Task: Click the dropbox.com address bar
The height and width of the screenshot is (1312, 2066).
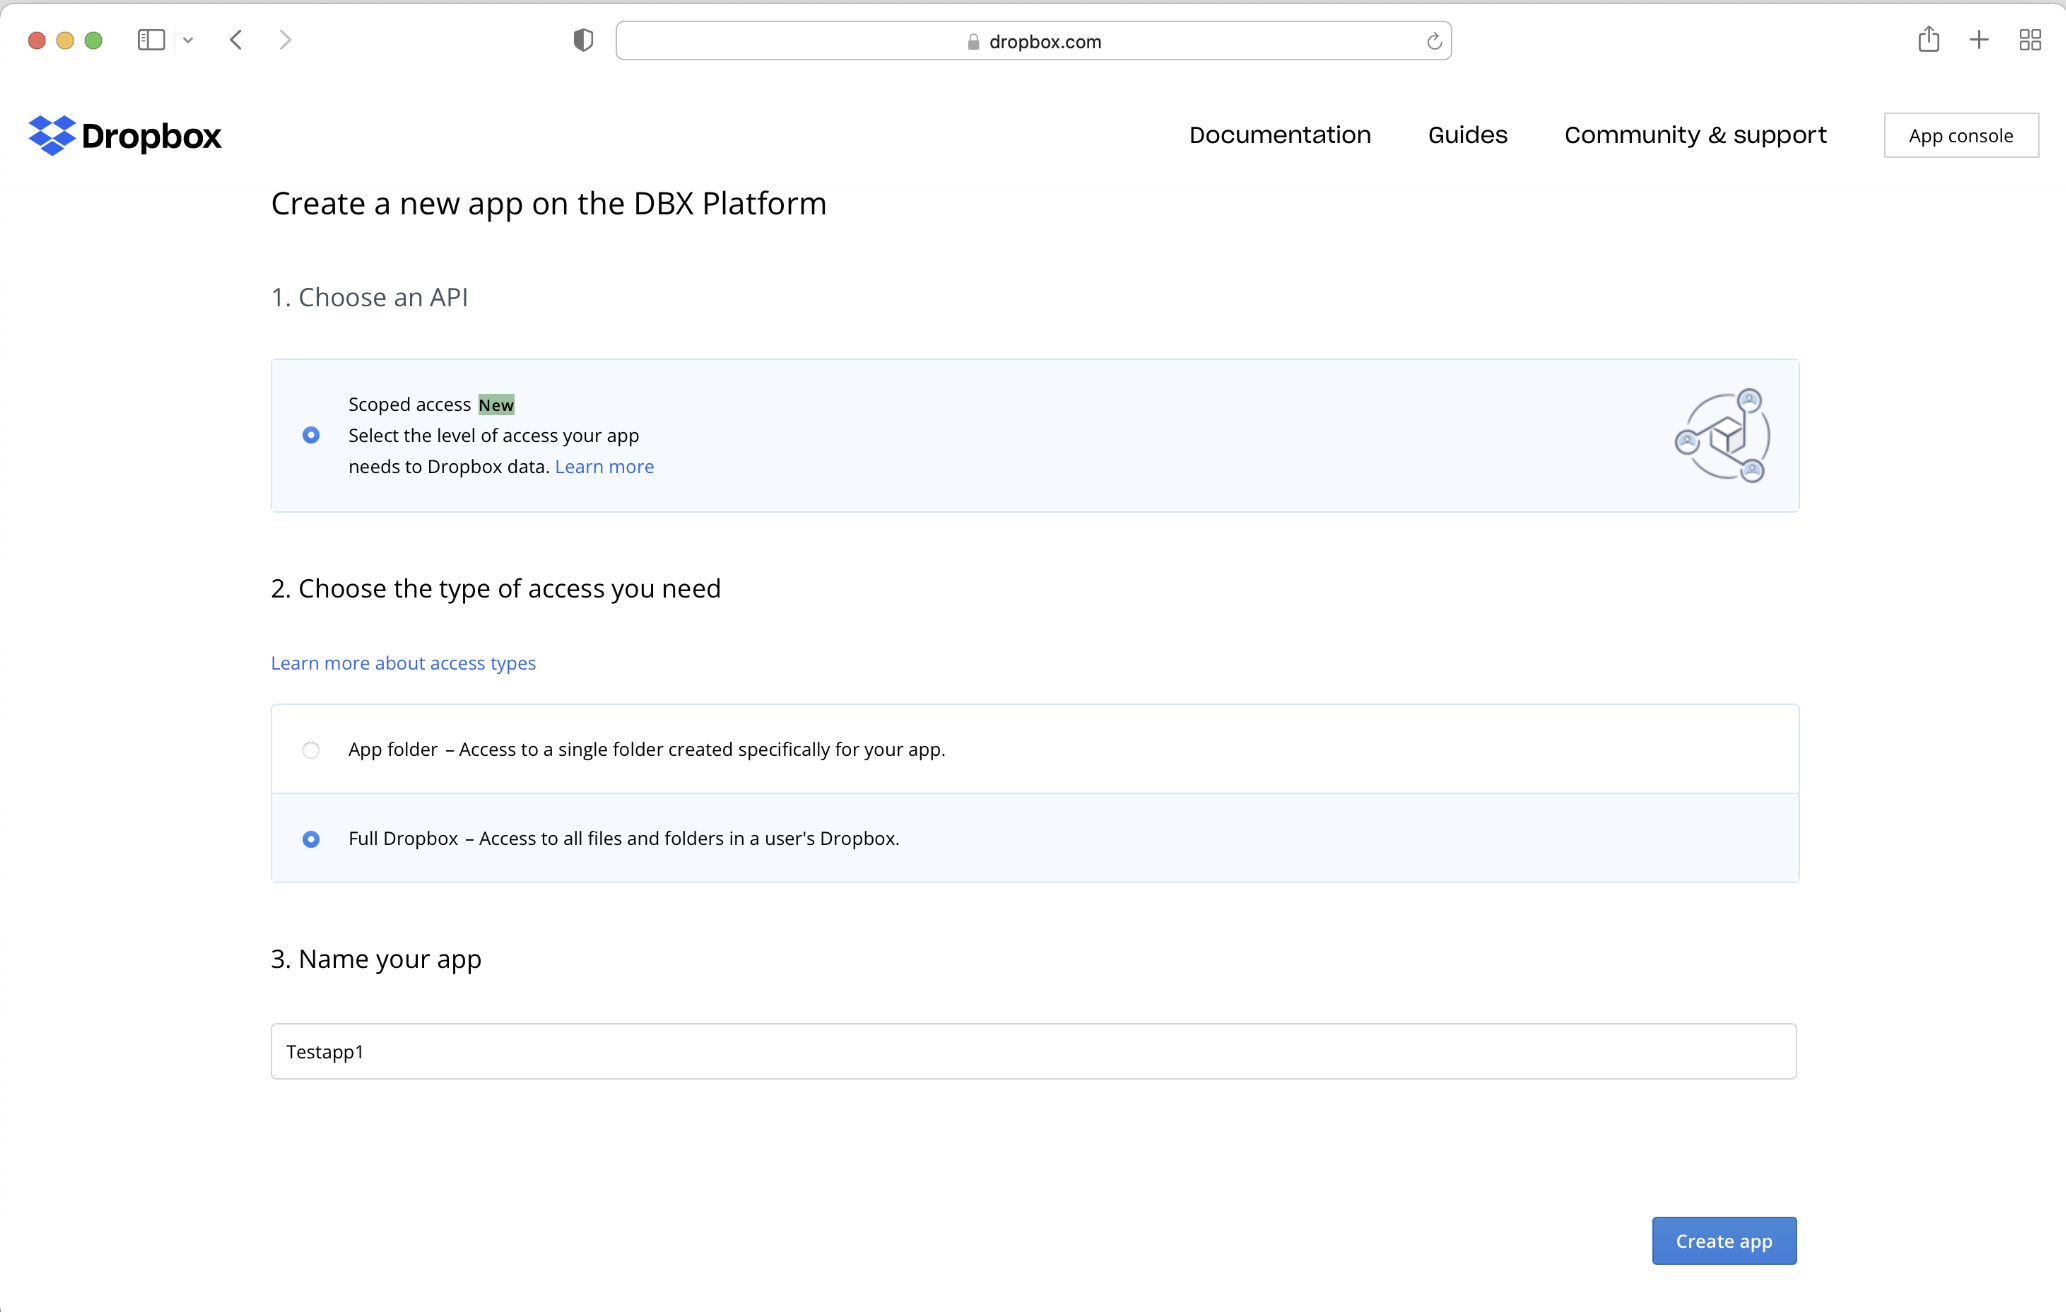Action: point(1033,41)
